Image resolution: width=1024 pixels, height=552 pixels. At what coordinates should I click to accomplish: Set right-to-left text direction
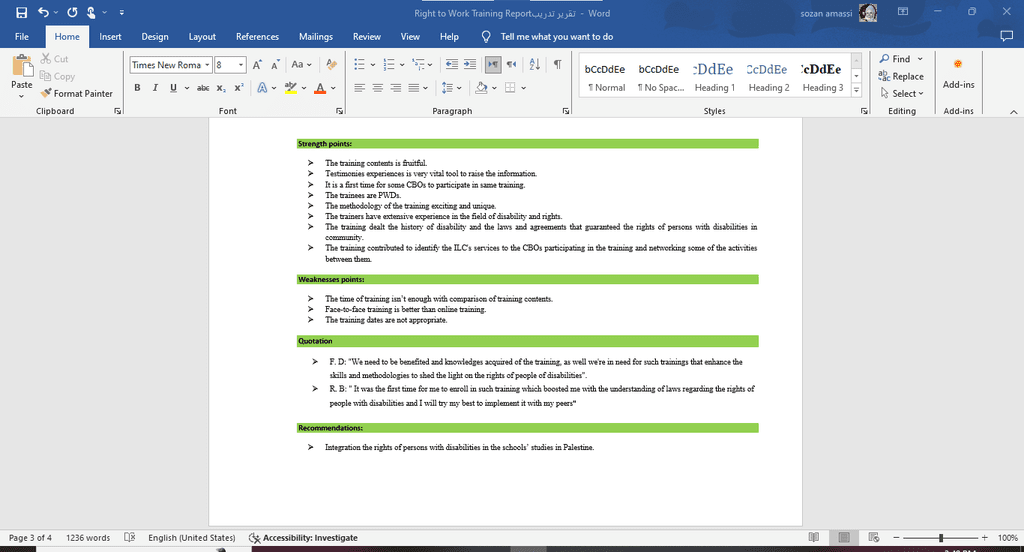[511, 64]
